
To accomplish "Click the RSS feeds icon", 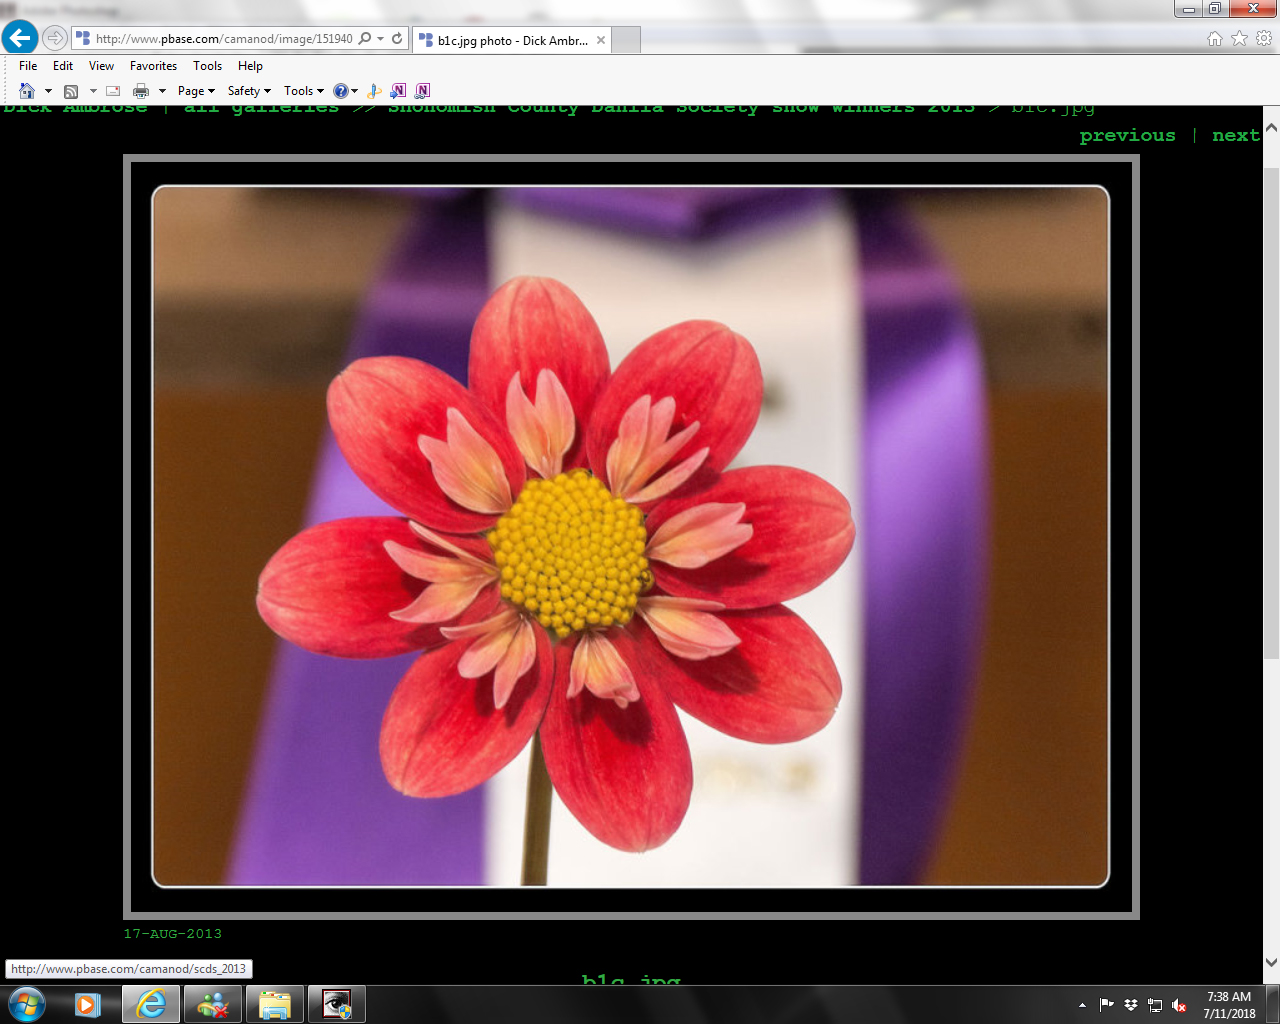I will coord(71,91).
